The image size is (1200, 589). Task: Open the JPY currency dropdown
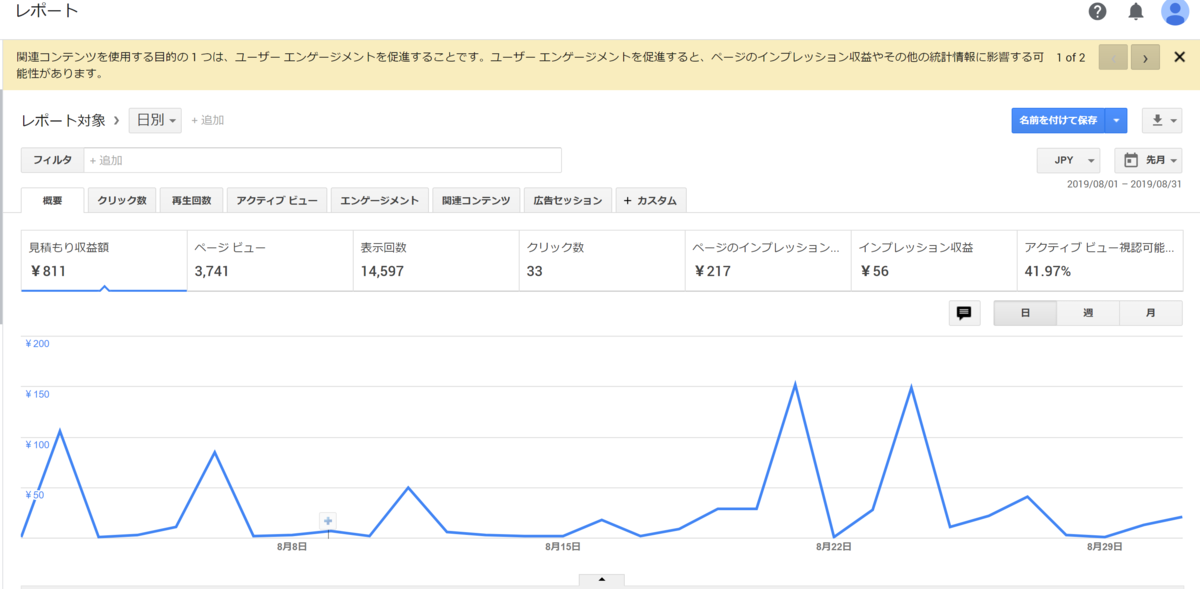[x=1068, y=160]
